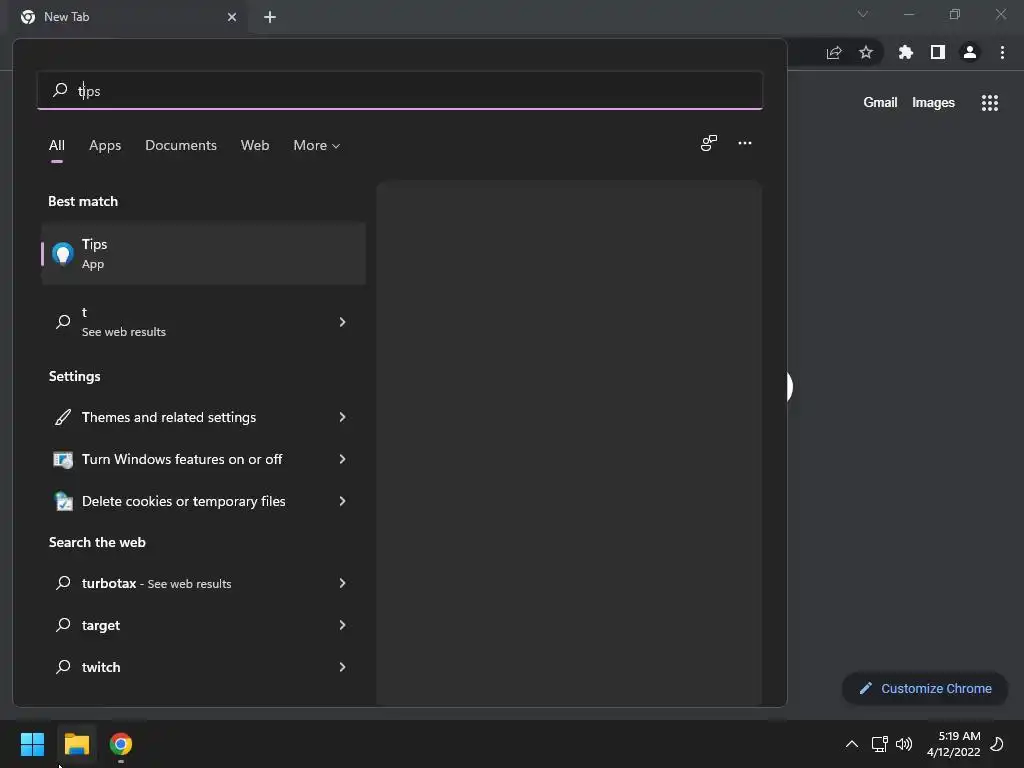Close the New Tab tab
1024x768 pixels.
[232, 17]
